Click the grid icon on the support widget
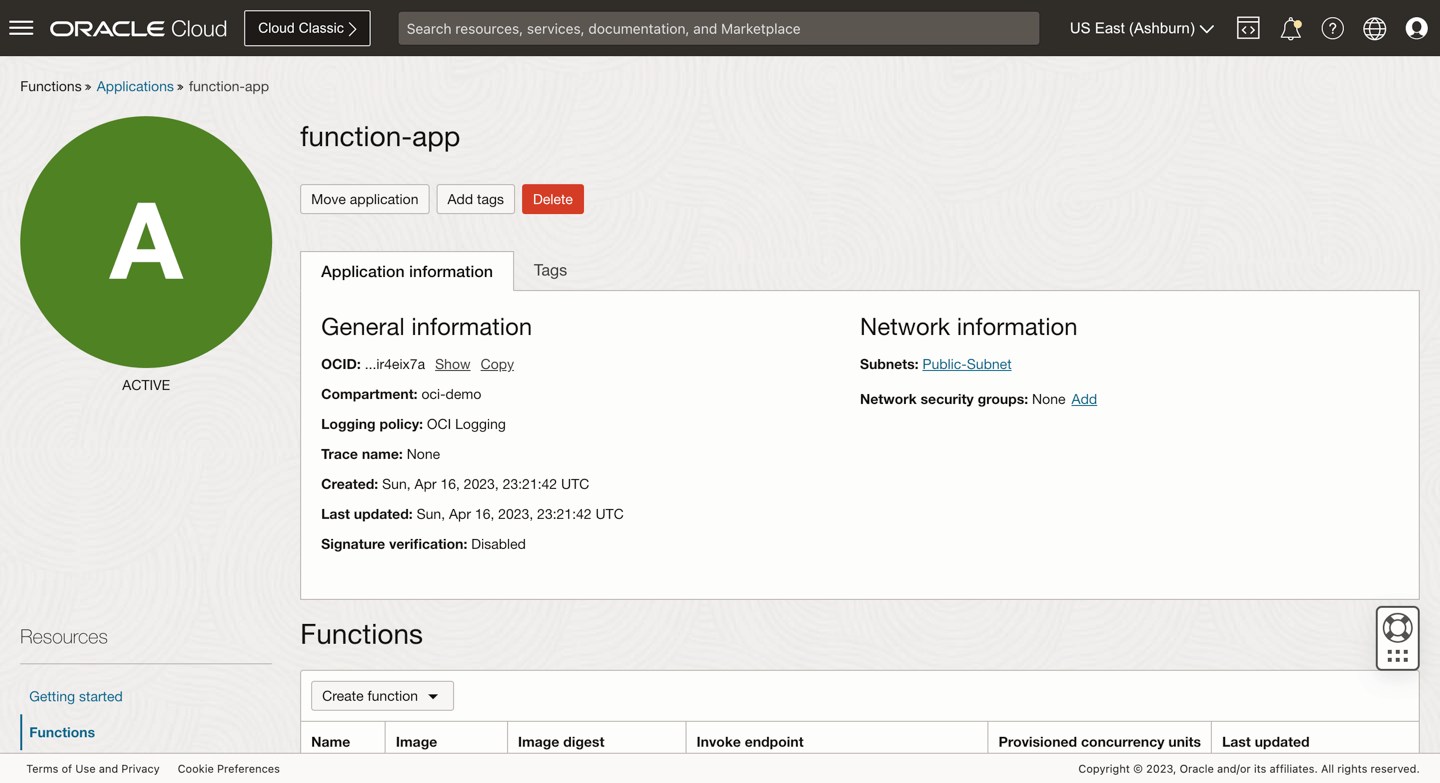Screen dimensions: 1440x783 [1398, 653]
